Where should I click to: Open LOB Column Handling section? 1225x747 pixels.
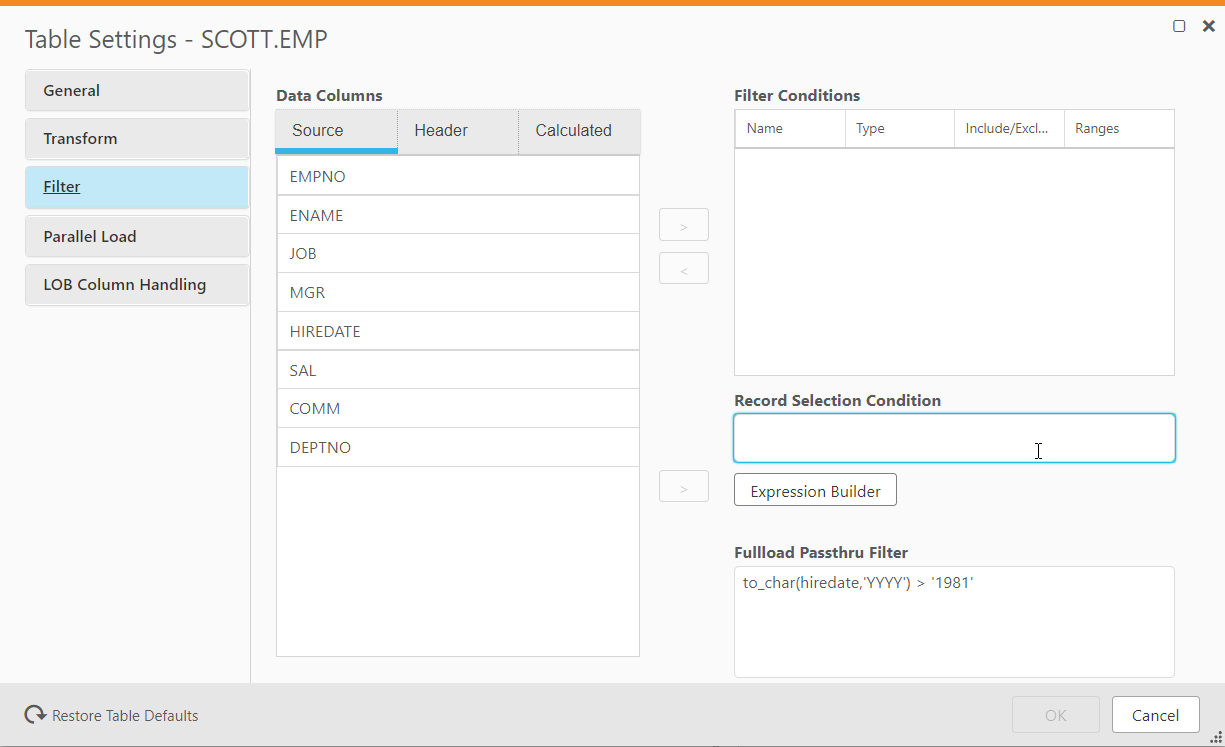[137, 284]
